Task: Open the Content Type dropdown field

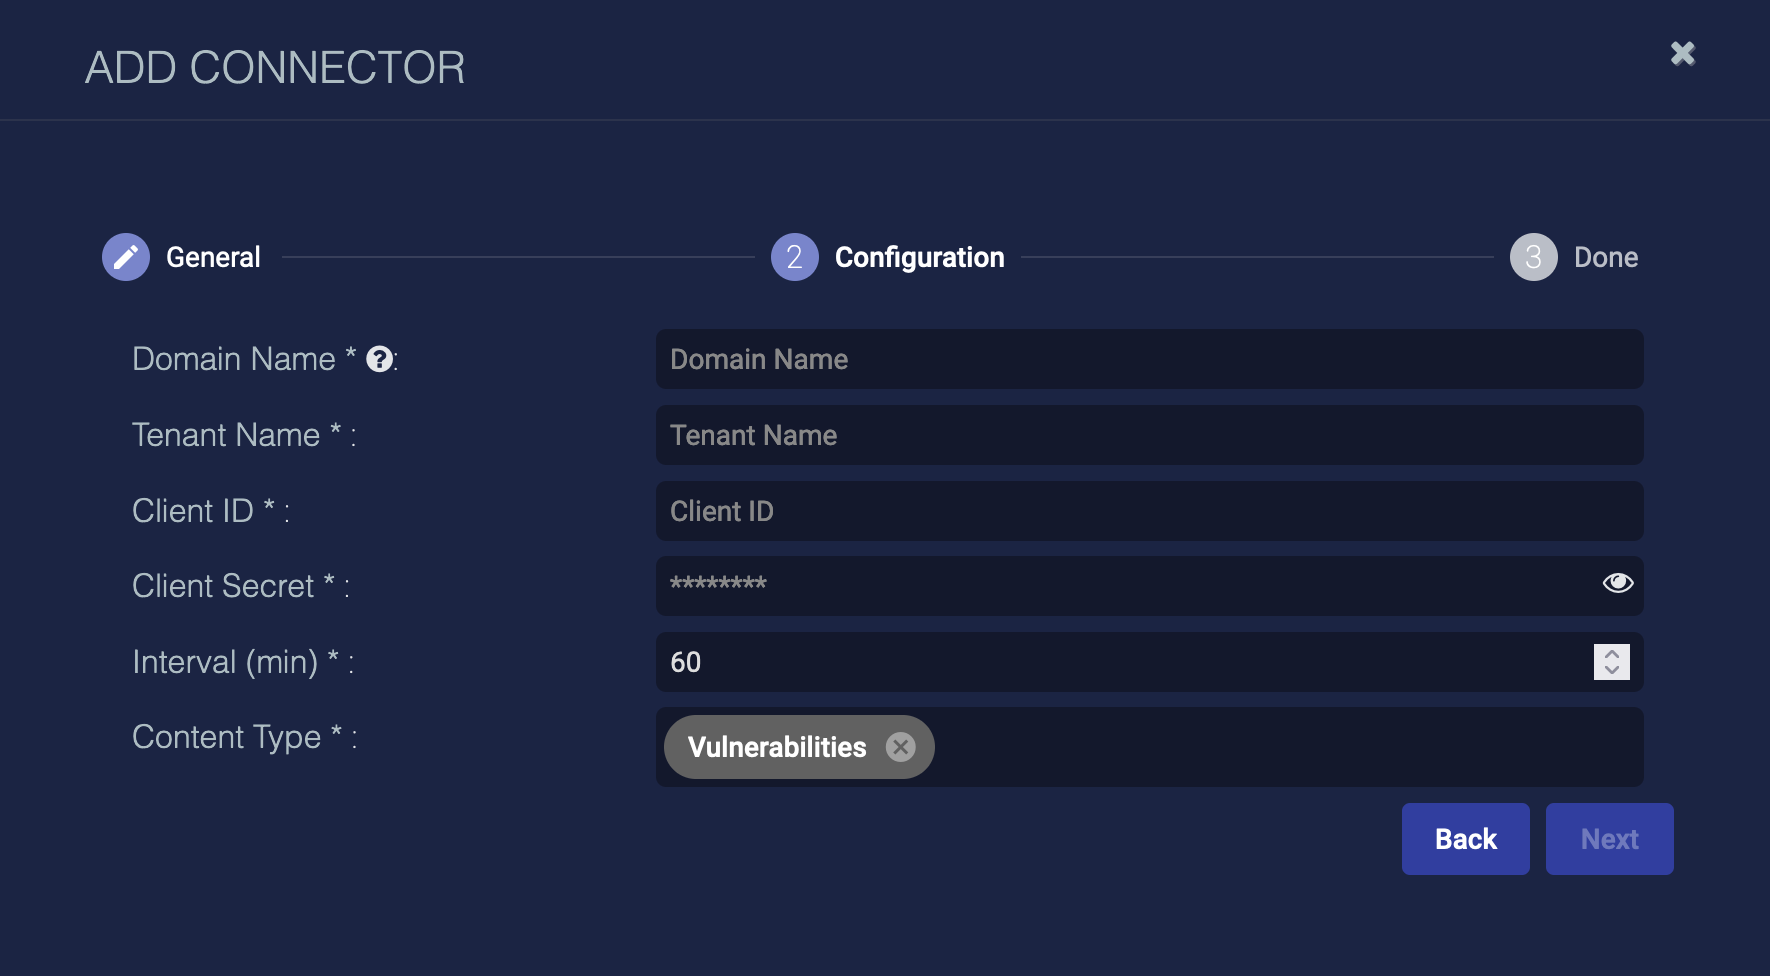Action: 1280,747
